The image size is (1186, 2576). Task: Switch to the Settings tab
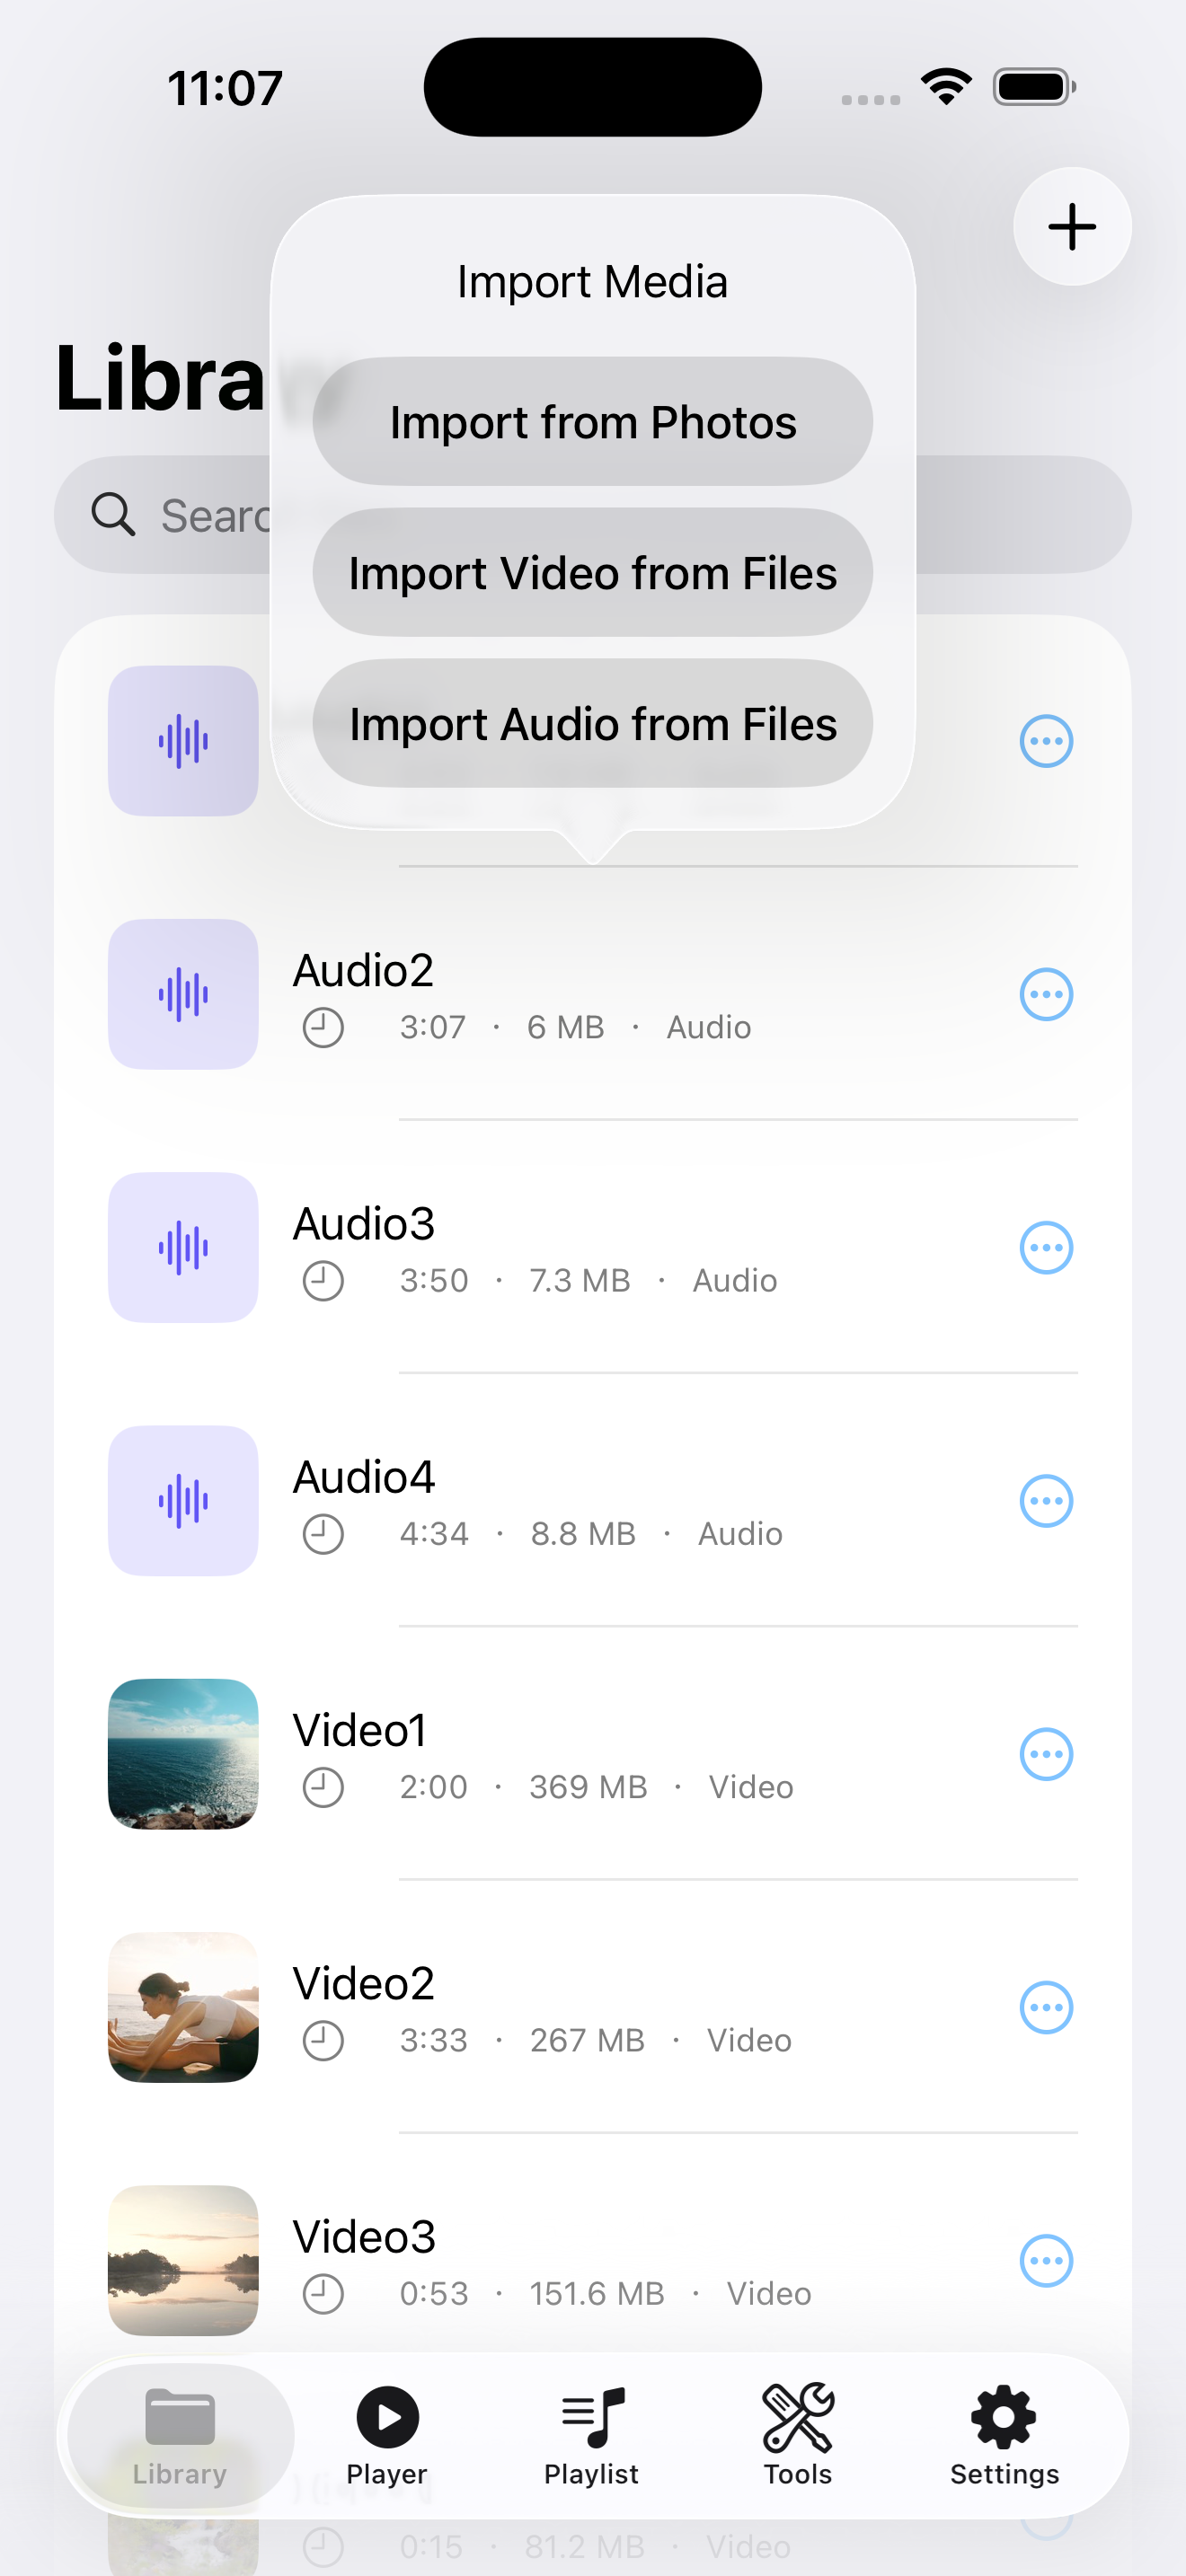[x=1004, y=2436]
